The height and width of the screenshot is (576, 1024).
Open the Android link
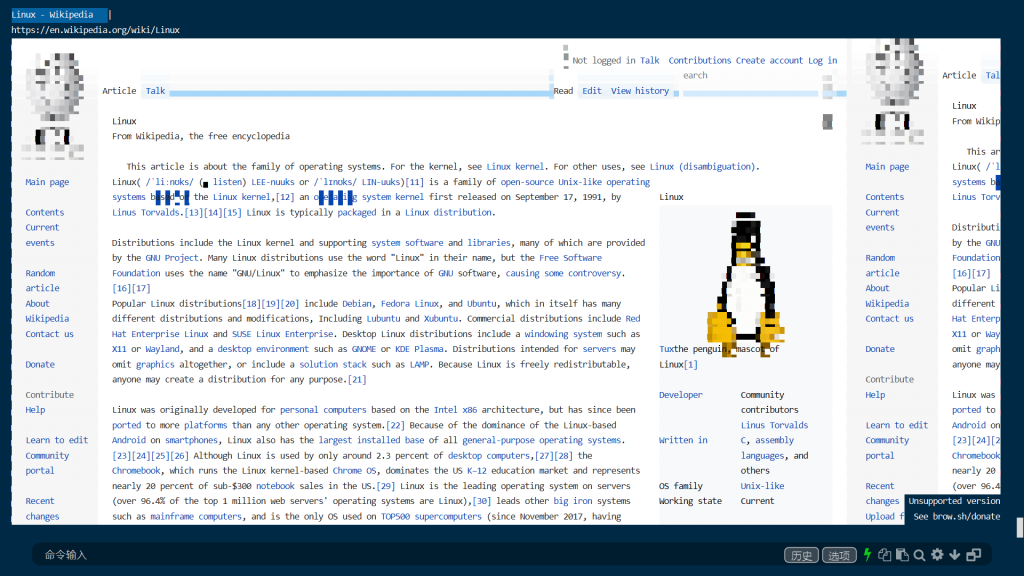[x=129, y=440]
